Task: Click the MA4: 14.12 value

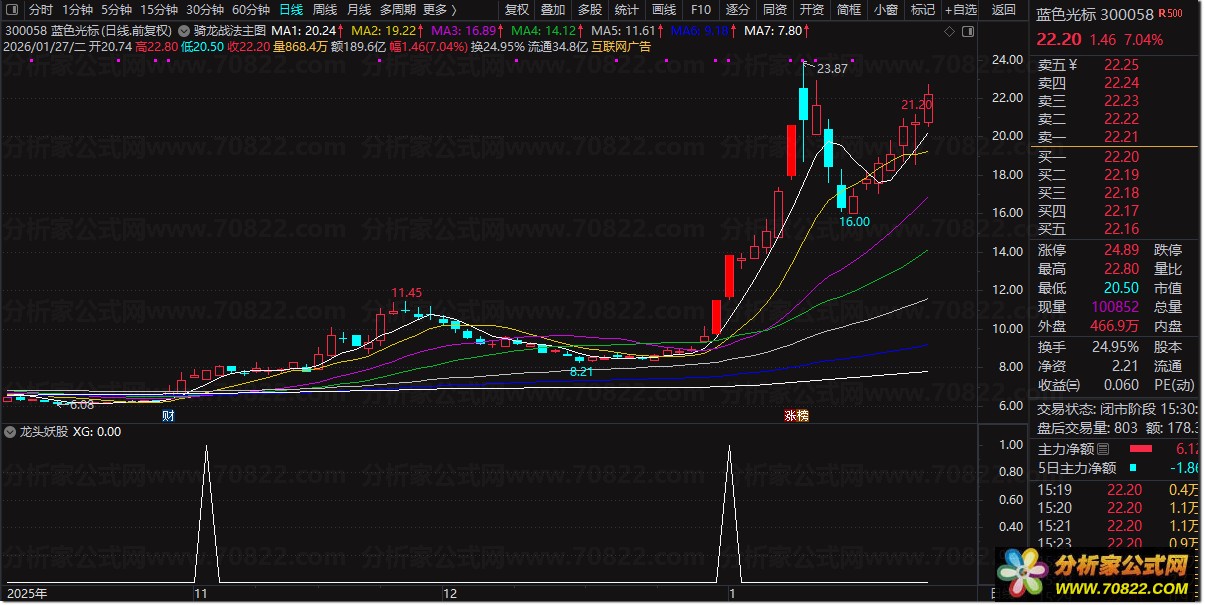Action: pyautogui.click(x=543, y=32)
